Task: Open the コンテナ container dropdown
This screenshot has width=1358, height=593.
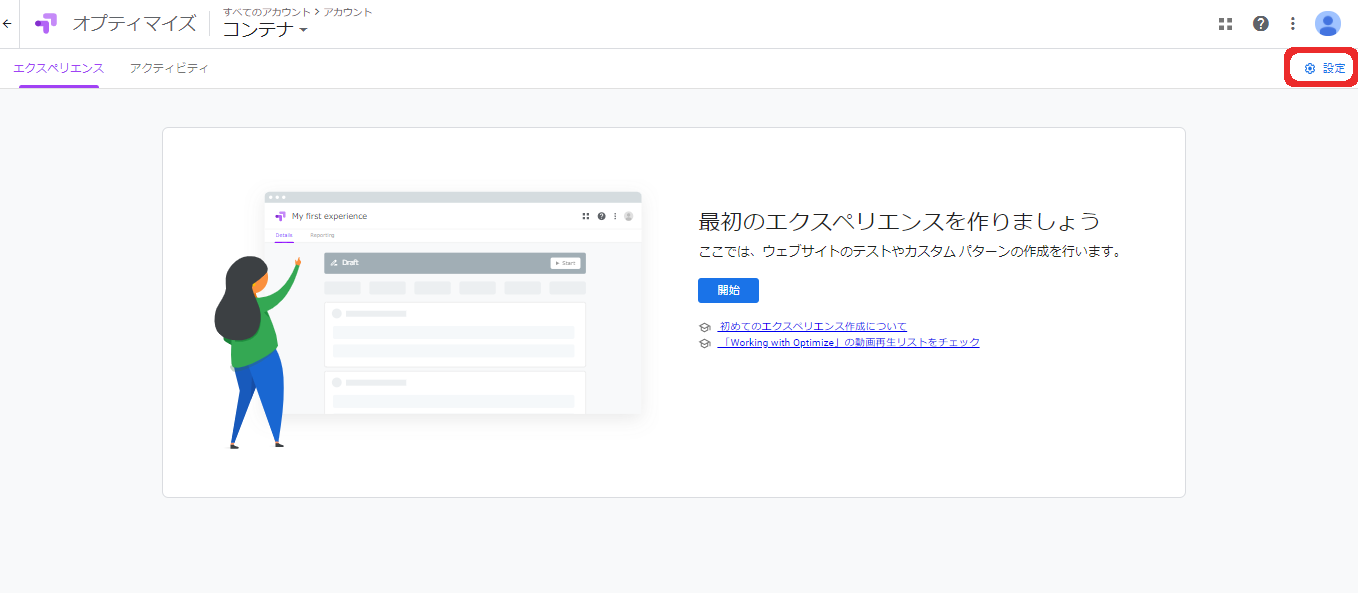Action: [x=265, y=30]
